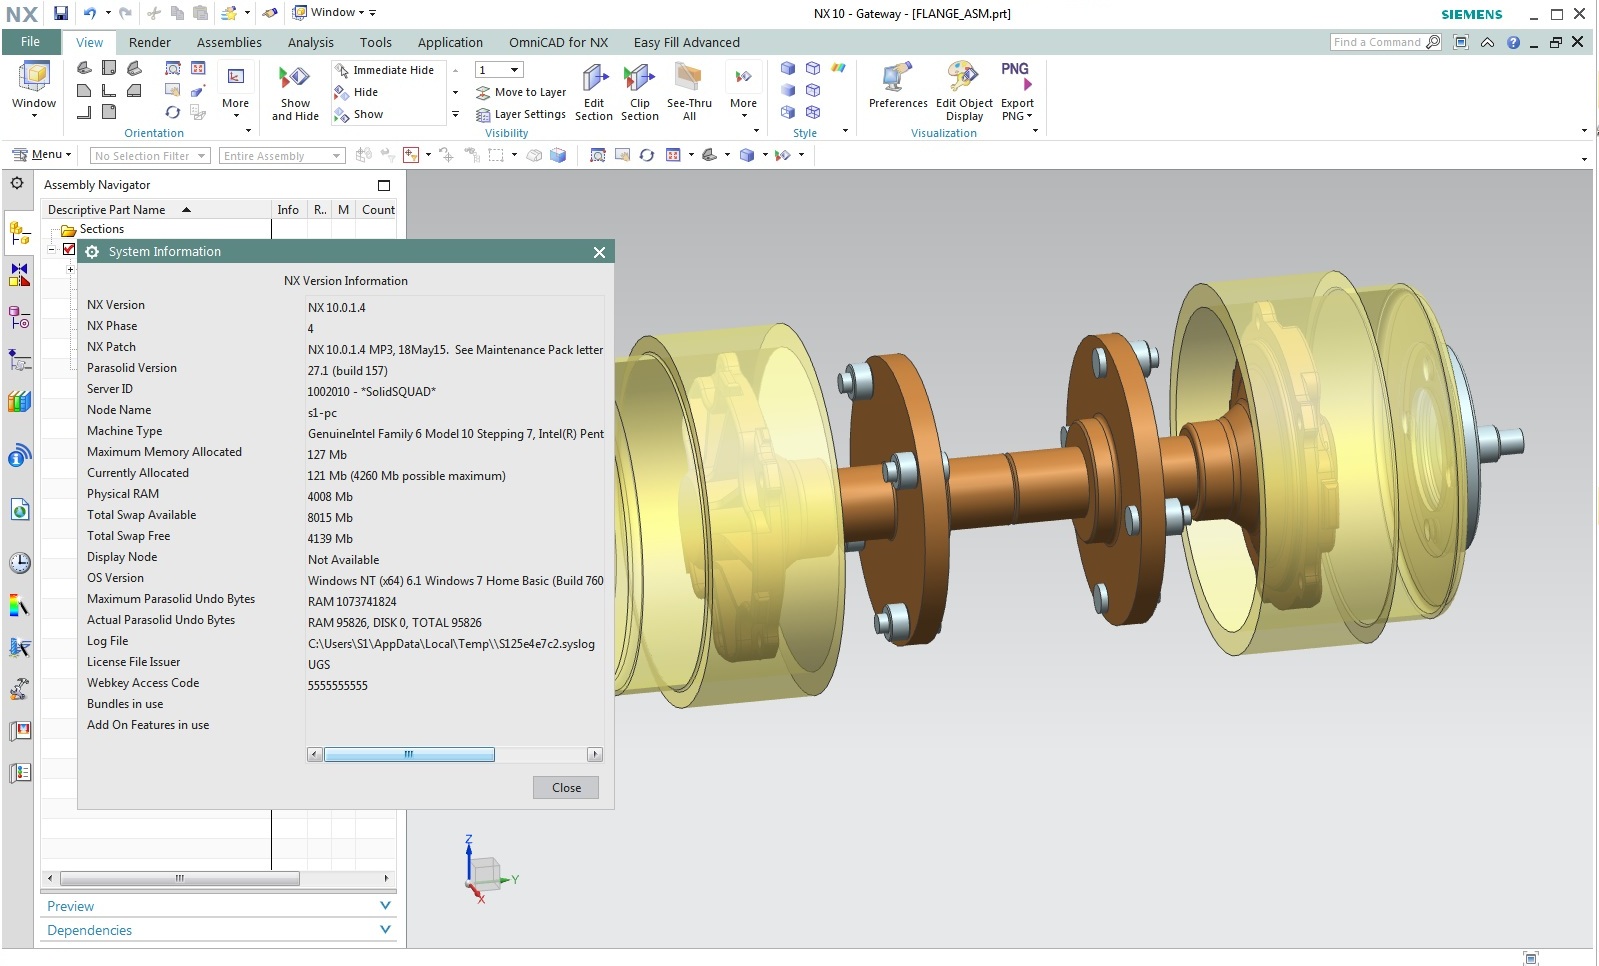This screenshot has height=966, width=1599.
Task: Click the Help question mark icon
Action: point(1513,42)
